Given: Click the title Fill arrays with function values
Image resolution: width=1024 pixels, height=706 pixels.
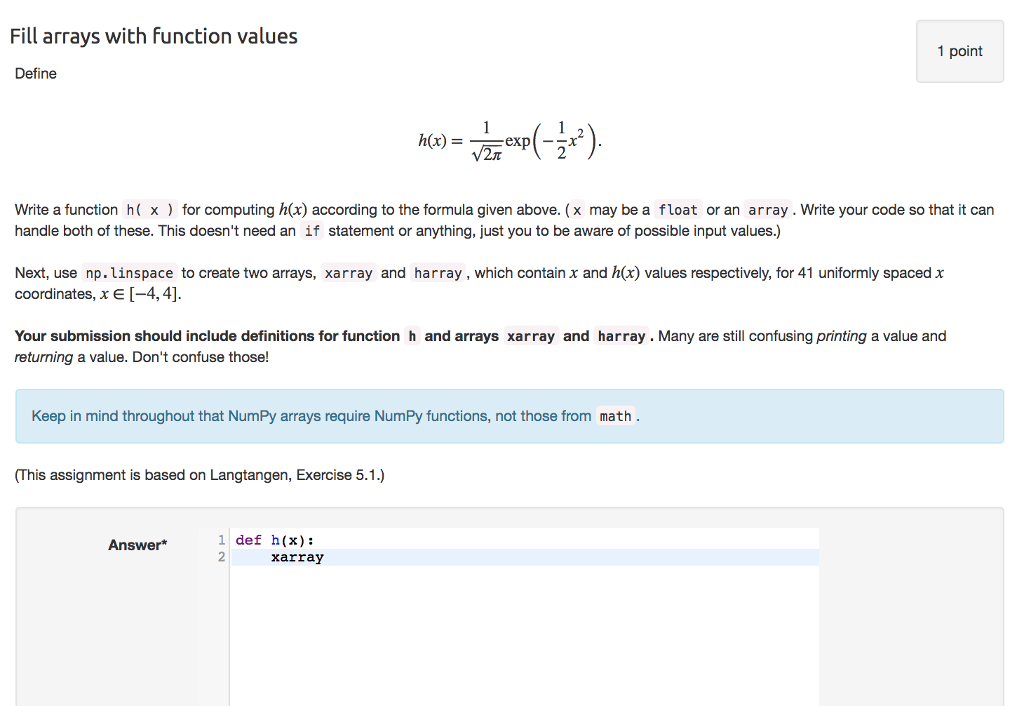Looking at the screenshot, I should [154, 35].
